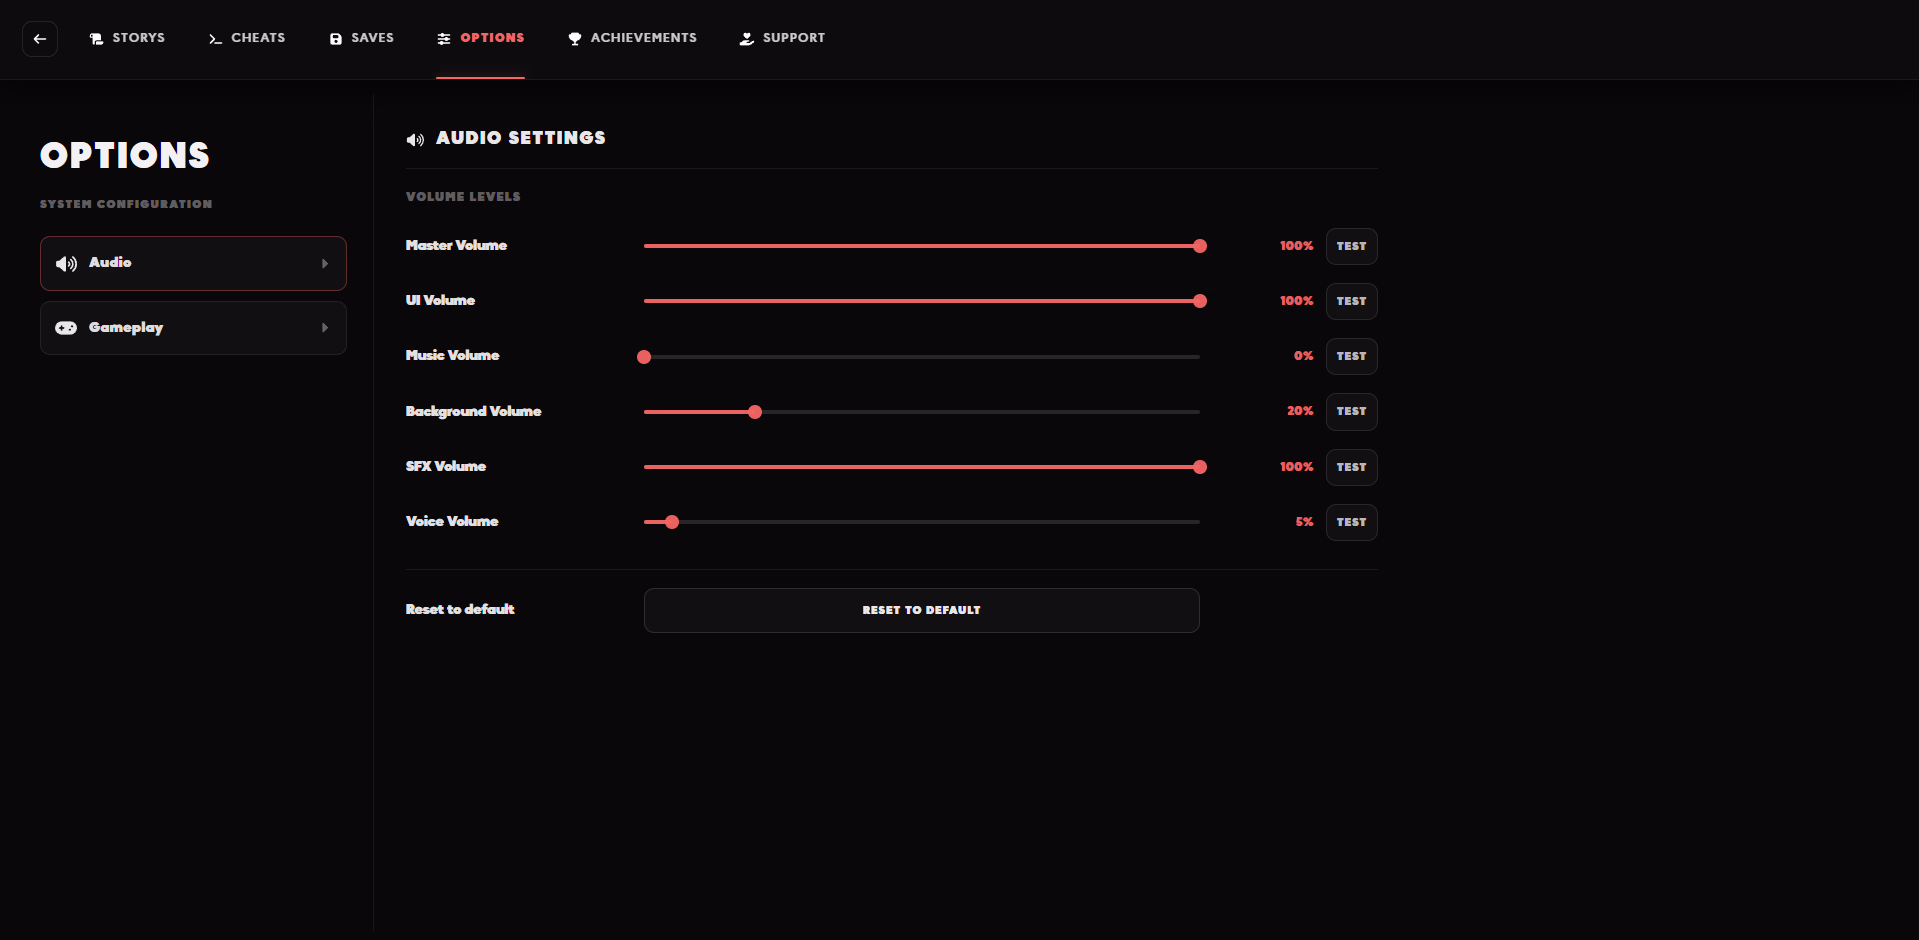1919x940 pixels.
Task: Test the Voice Volume level
Action: coord(1351,523)
